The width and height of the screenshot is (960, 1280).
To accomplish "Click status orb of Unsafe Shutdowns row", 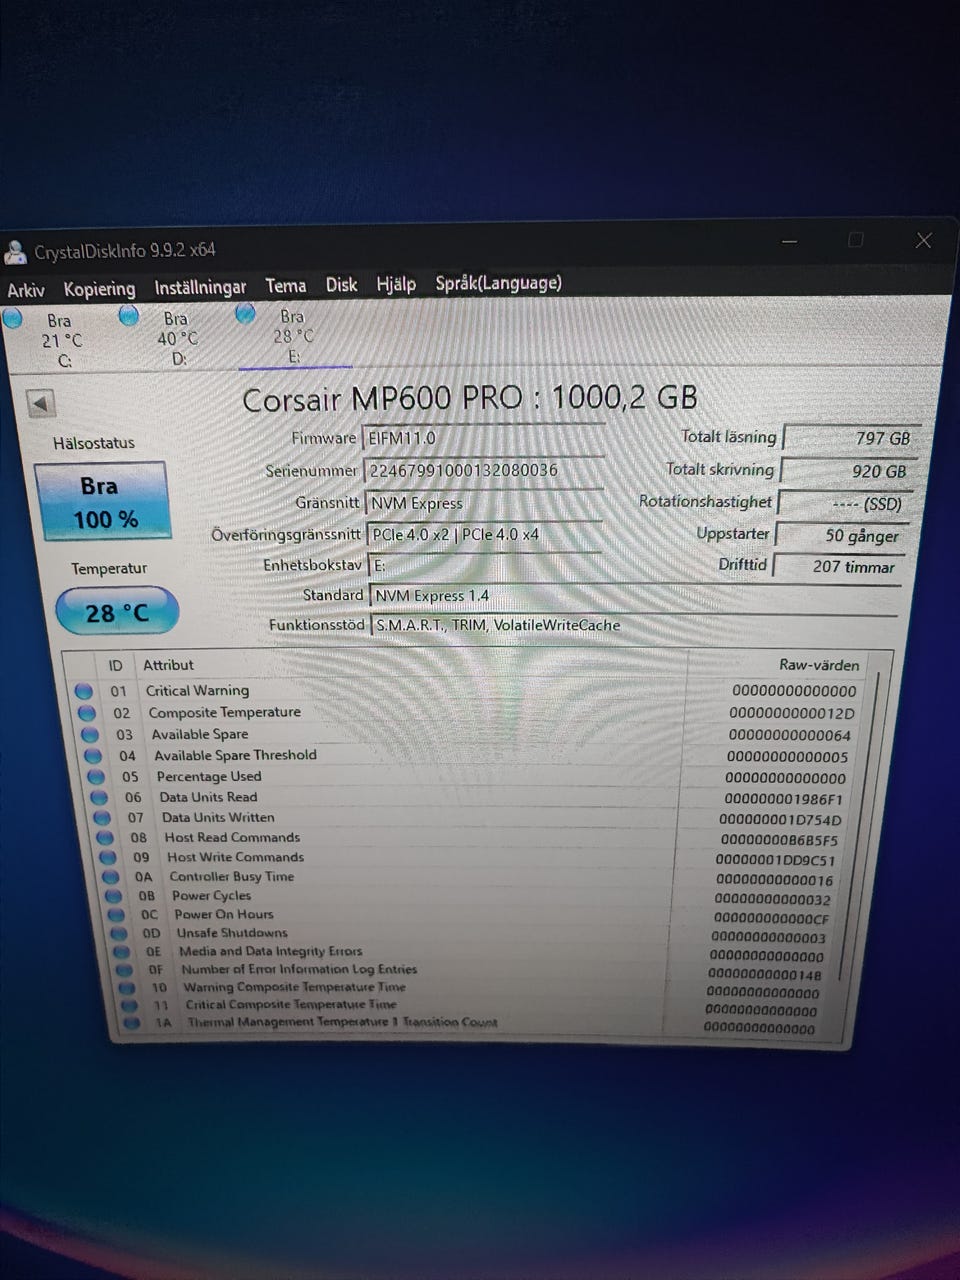I will pos(119,933).
